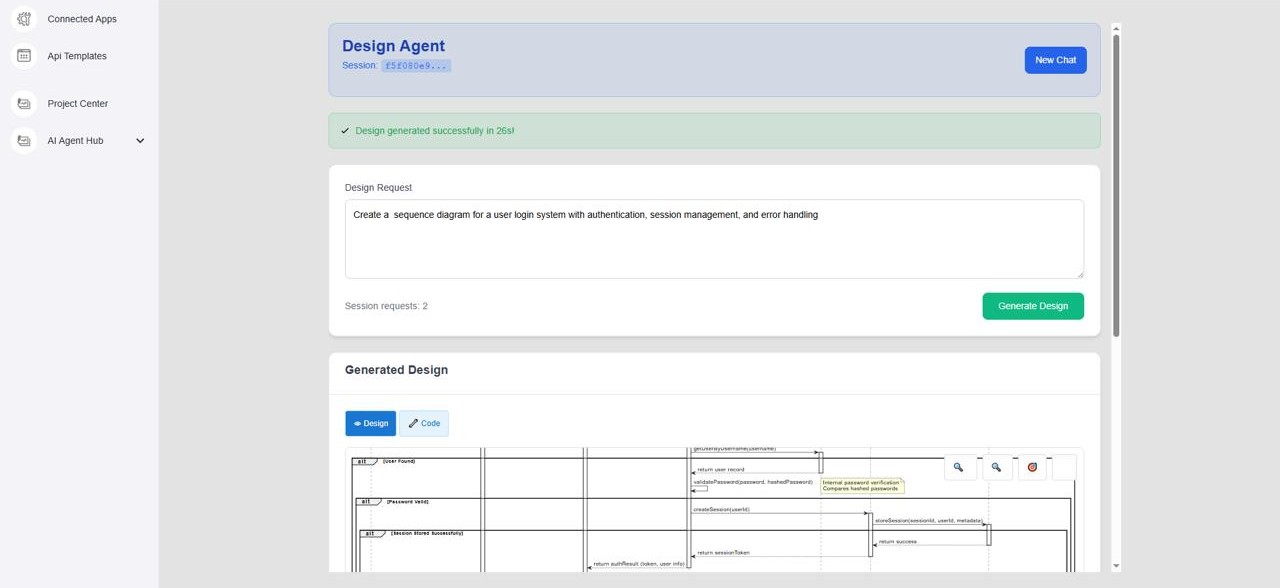The image size is (1280, 588).
Task: Click the scrollbar up arrow
Action: coord(1116,28)
